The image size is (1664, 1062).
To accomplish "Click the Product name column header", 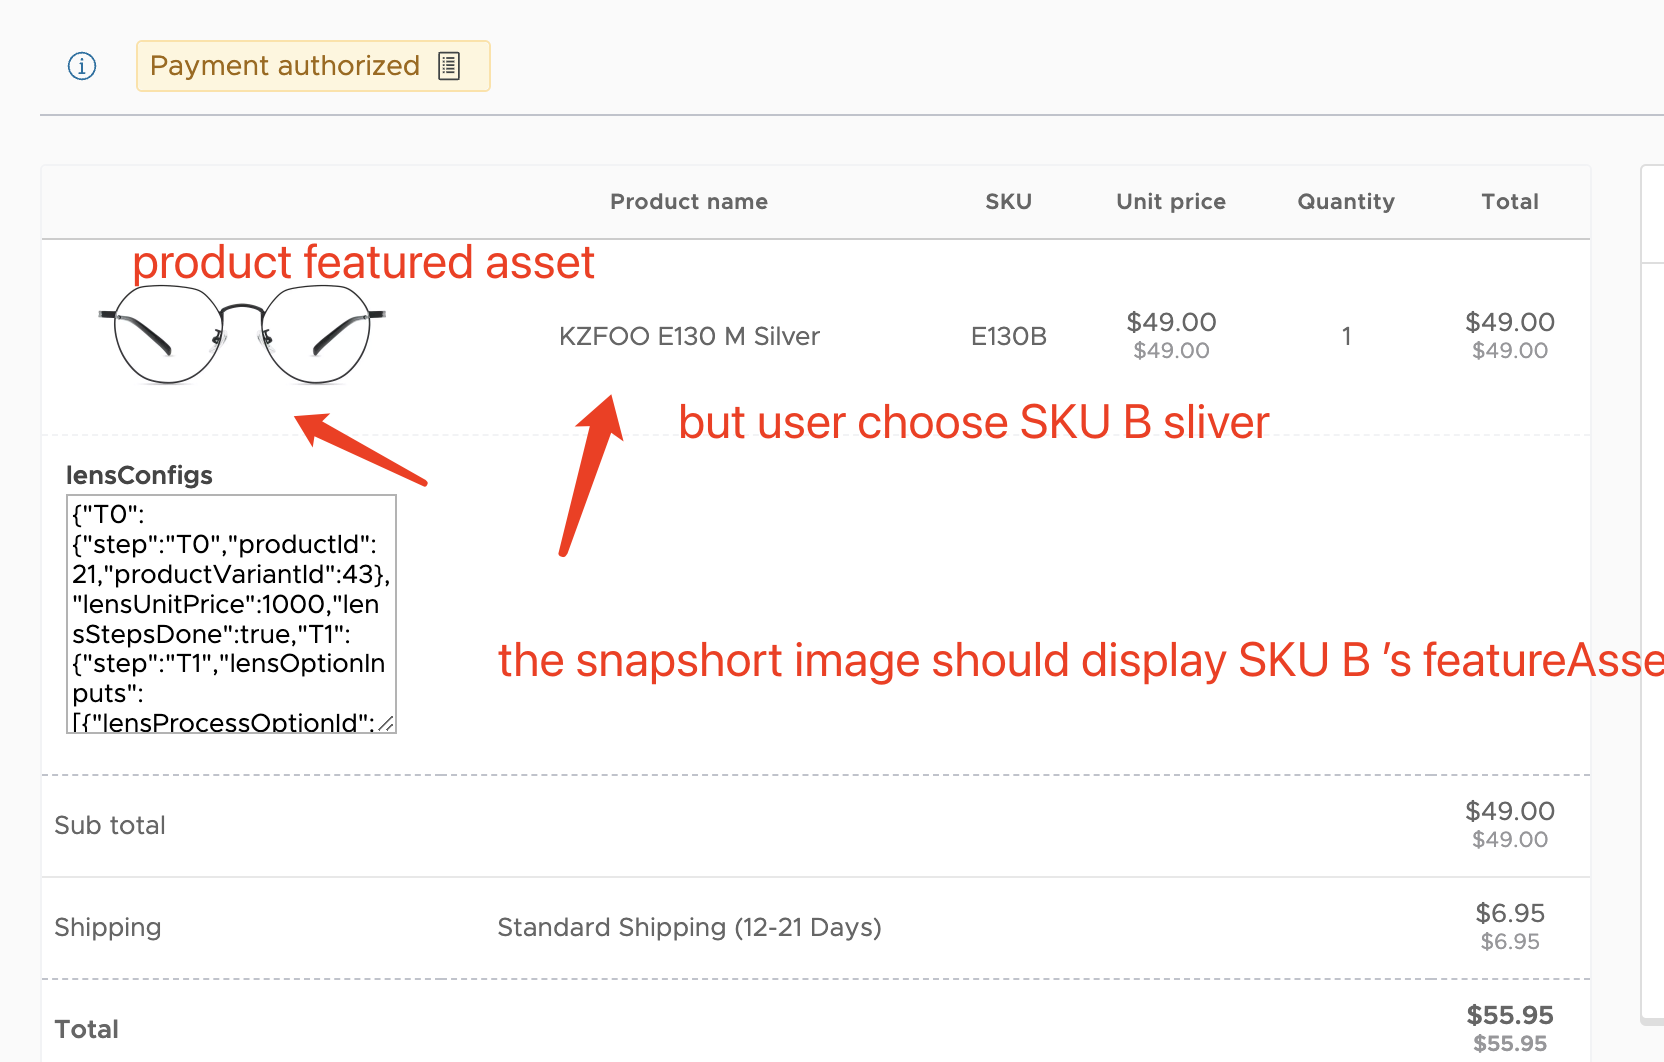I will point(689,201).
